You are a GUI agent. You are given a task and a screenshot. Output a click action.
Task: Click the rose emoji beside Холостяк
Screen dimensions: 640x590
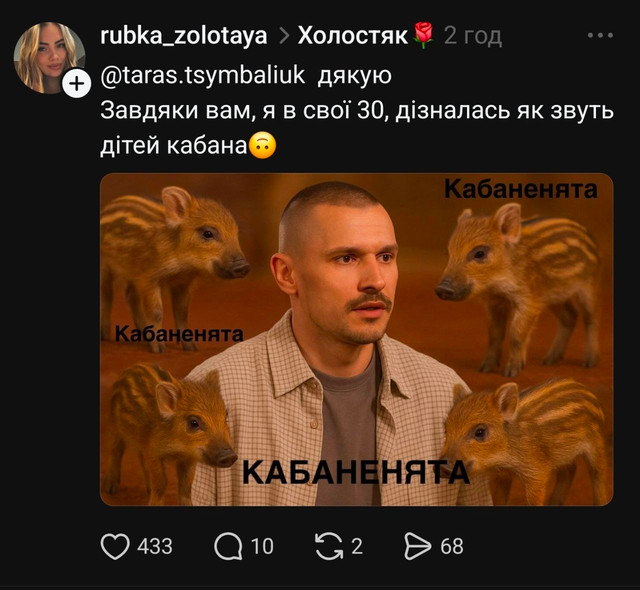tap(423, 35)
